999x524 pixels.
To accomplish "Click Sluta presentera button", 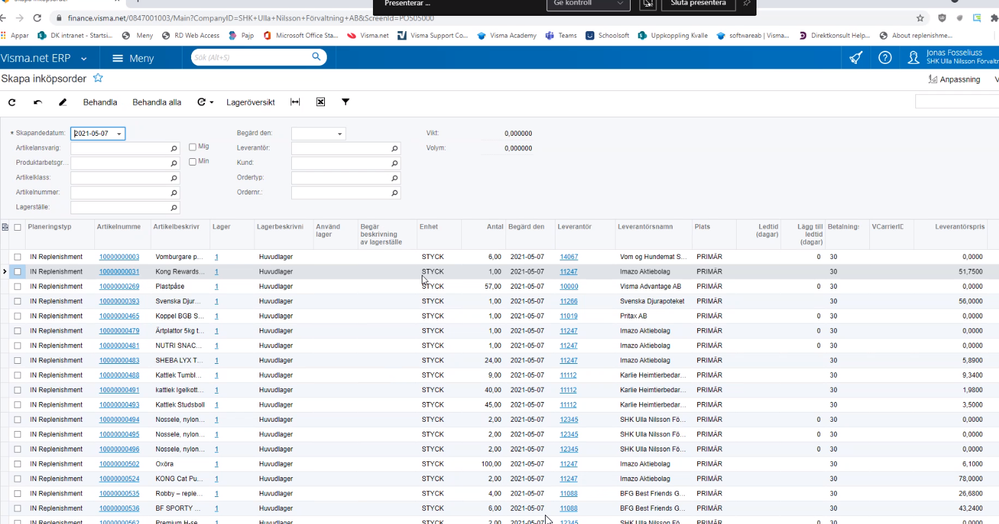I will tap(698, 4).
